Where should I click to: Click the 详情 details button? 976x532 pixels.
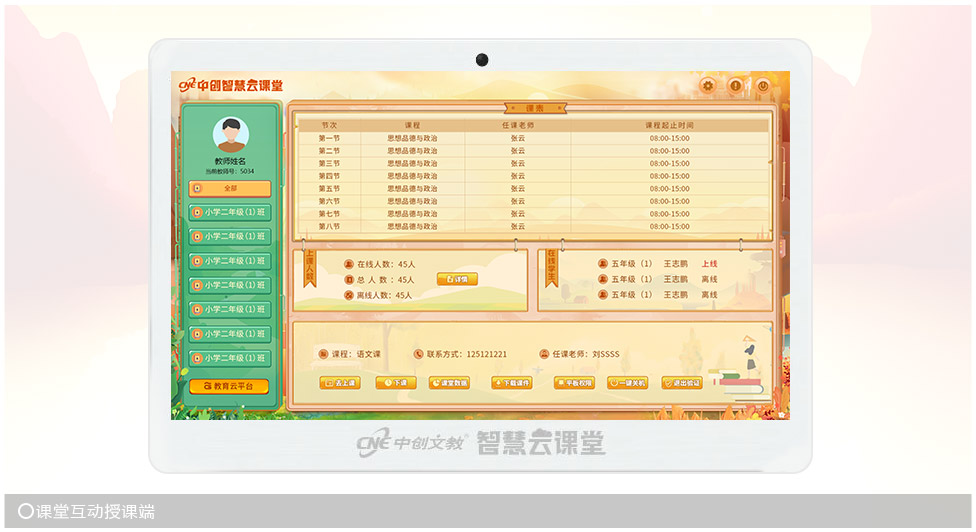[457, 279]
